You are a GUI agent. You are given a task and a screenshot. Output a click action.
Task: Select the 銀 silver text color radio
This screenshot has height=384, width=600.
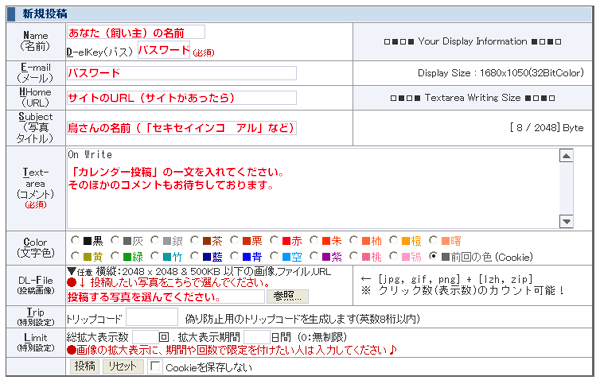[155, 240]
